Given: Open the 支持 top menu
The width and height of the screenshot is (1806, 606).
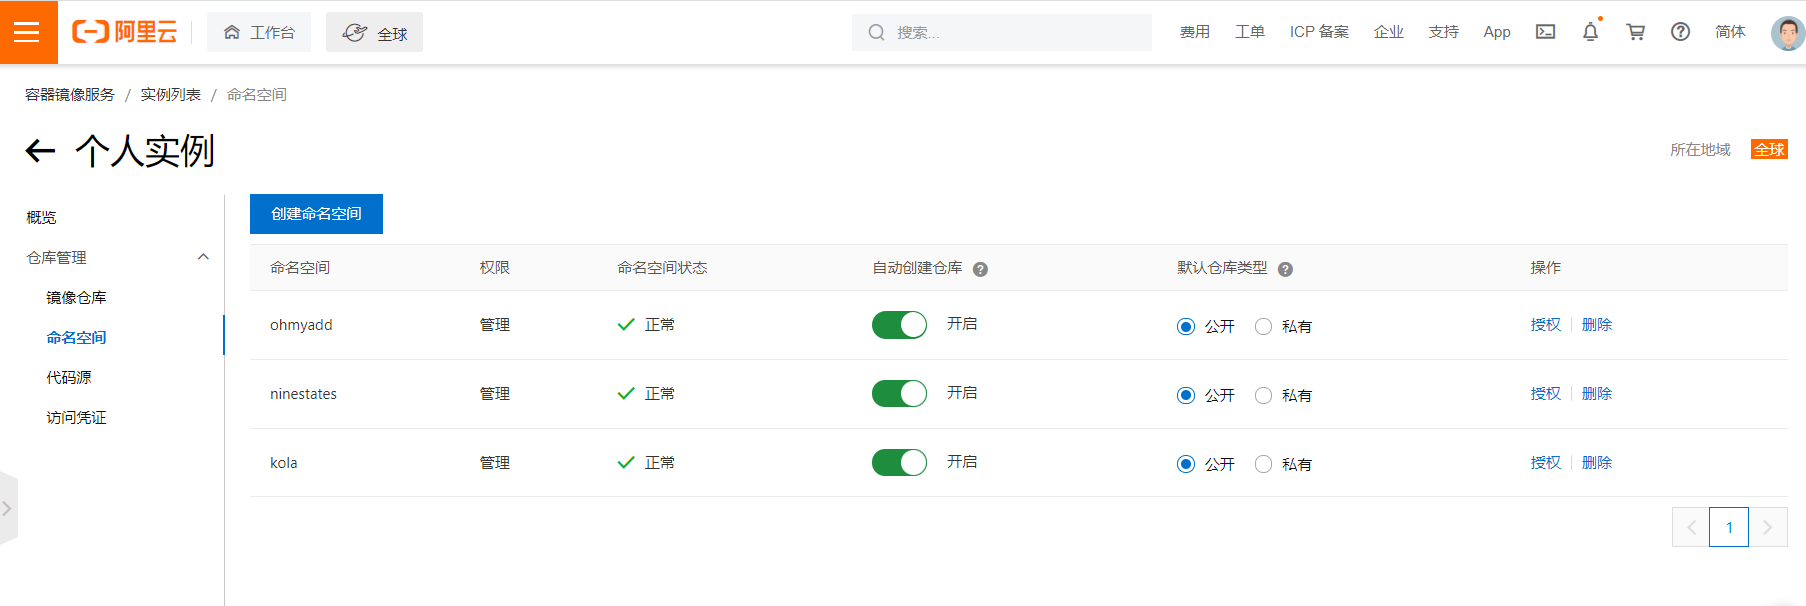Looking at the screenshot, I should (1443, 32).
